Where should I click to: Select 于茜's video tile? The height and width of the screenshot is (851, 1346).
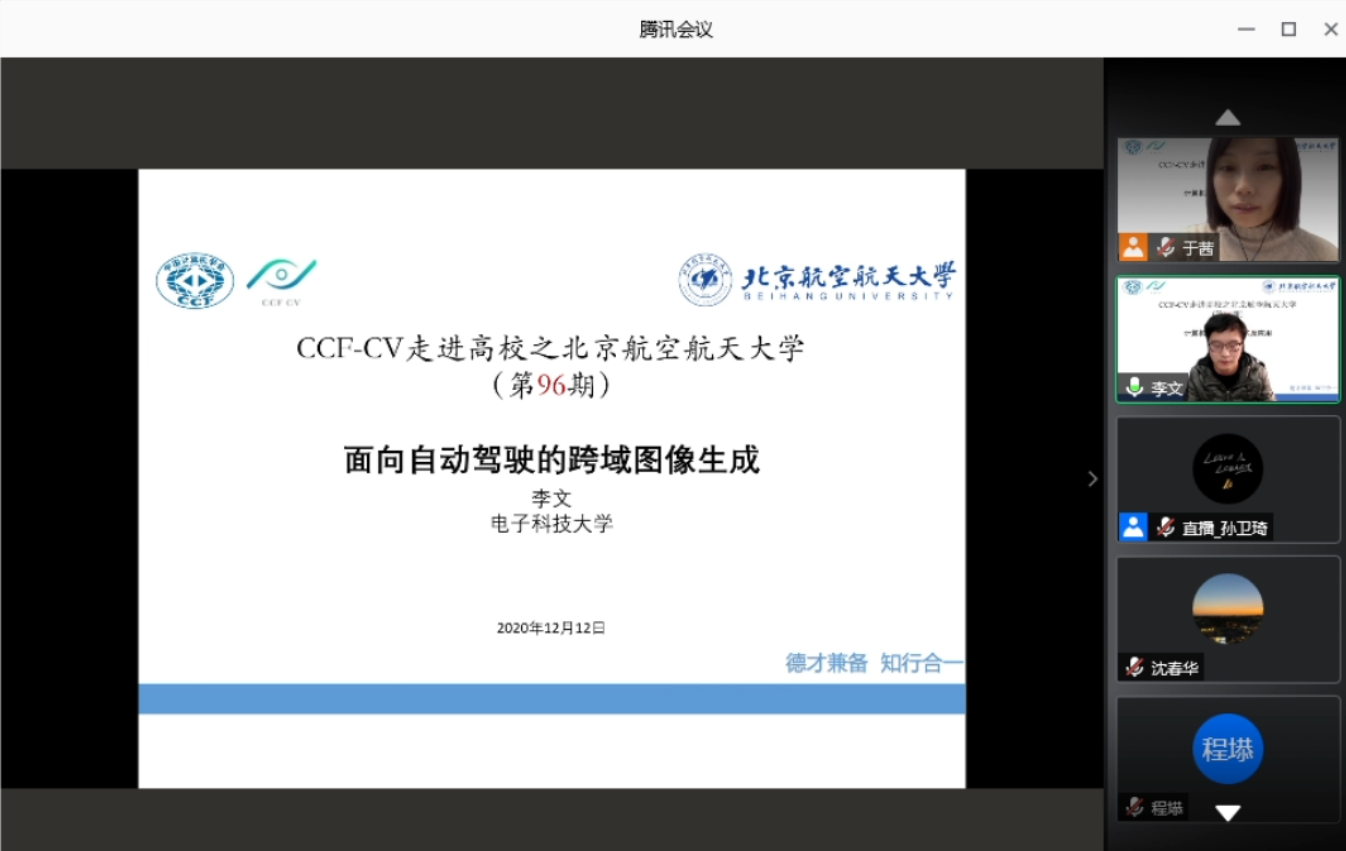click(1228, 199)
